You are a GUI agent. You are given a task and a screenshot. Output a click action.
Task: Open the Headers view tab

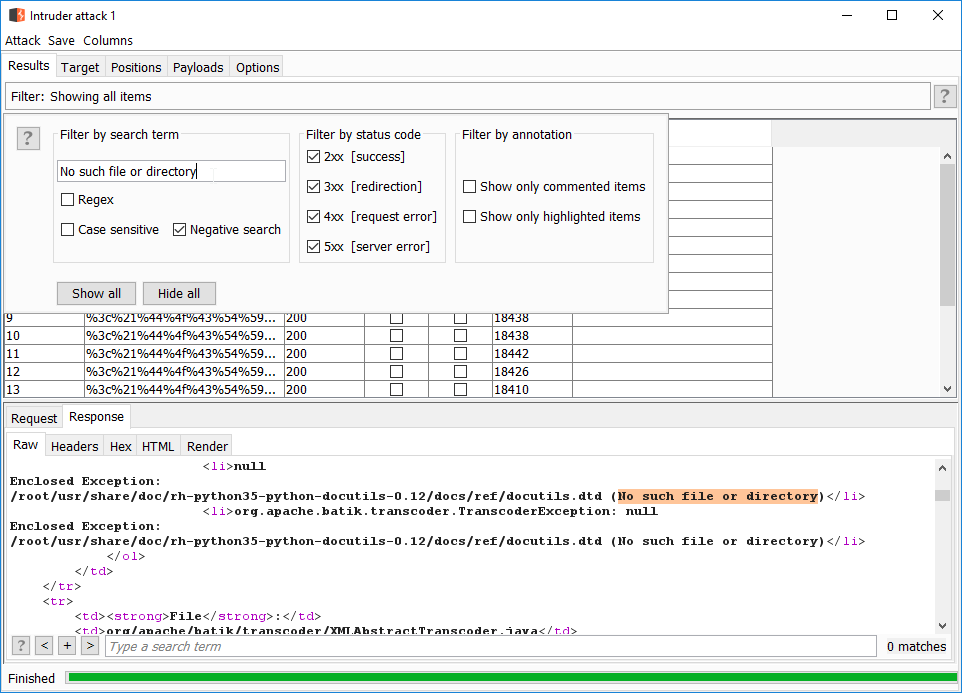pyautogui.click(x=74, y=446)
